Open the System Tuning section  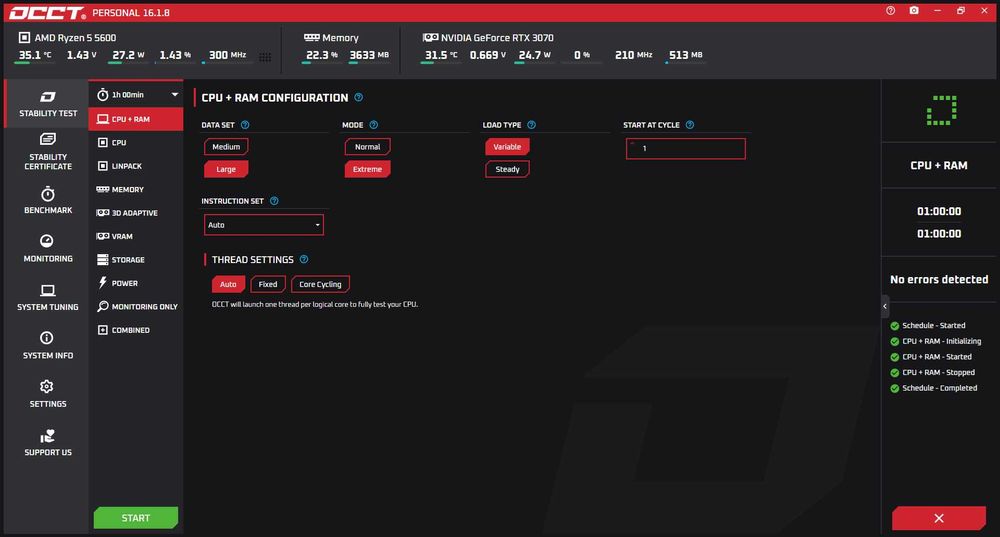click(x=48, y=297)
